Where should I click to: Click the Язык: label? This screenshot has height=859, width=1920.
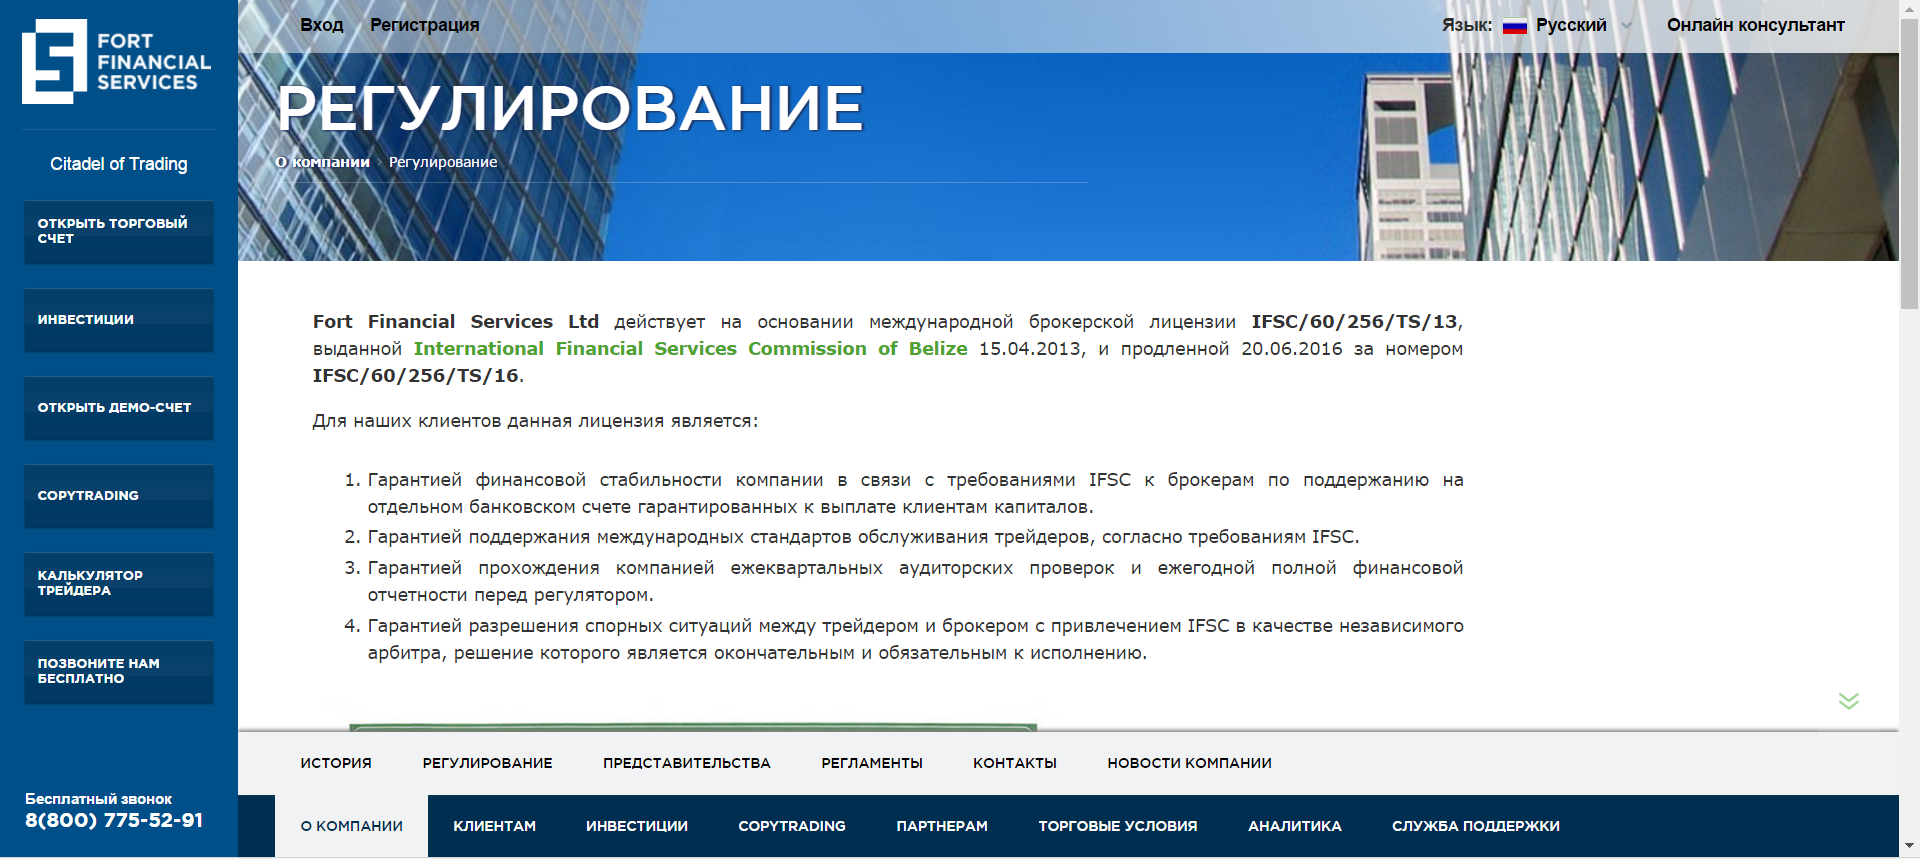tap(1467, 25)
